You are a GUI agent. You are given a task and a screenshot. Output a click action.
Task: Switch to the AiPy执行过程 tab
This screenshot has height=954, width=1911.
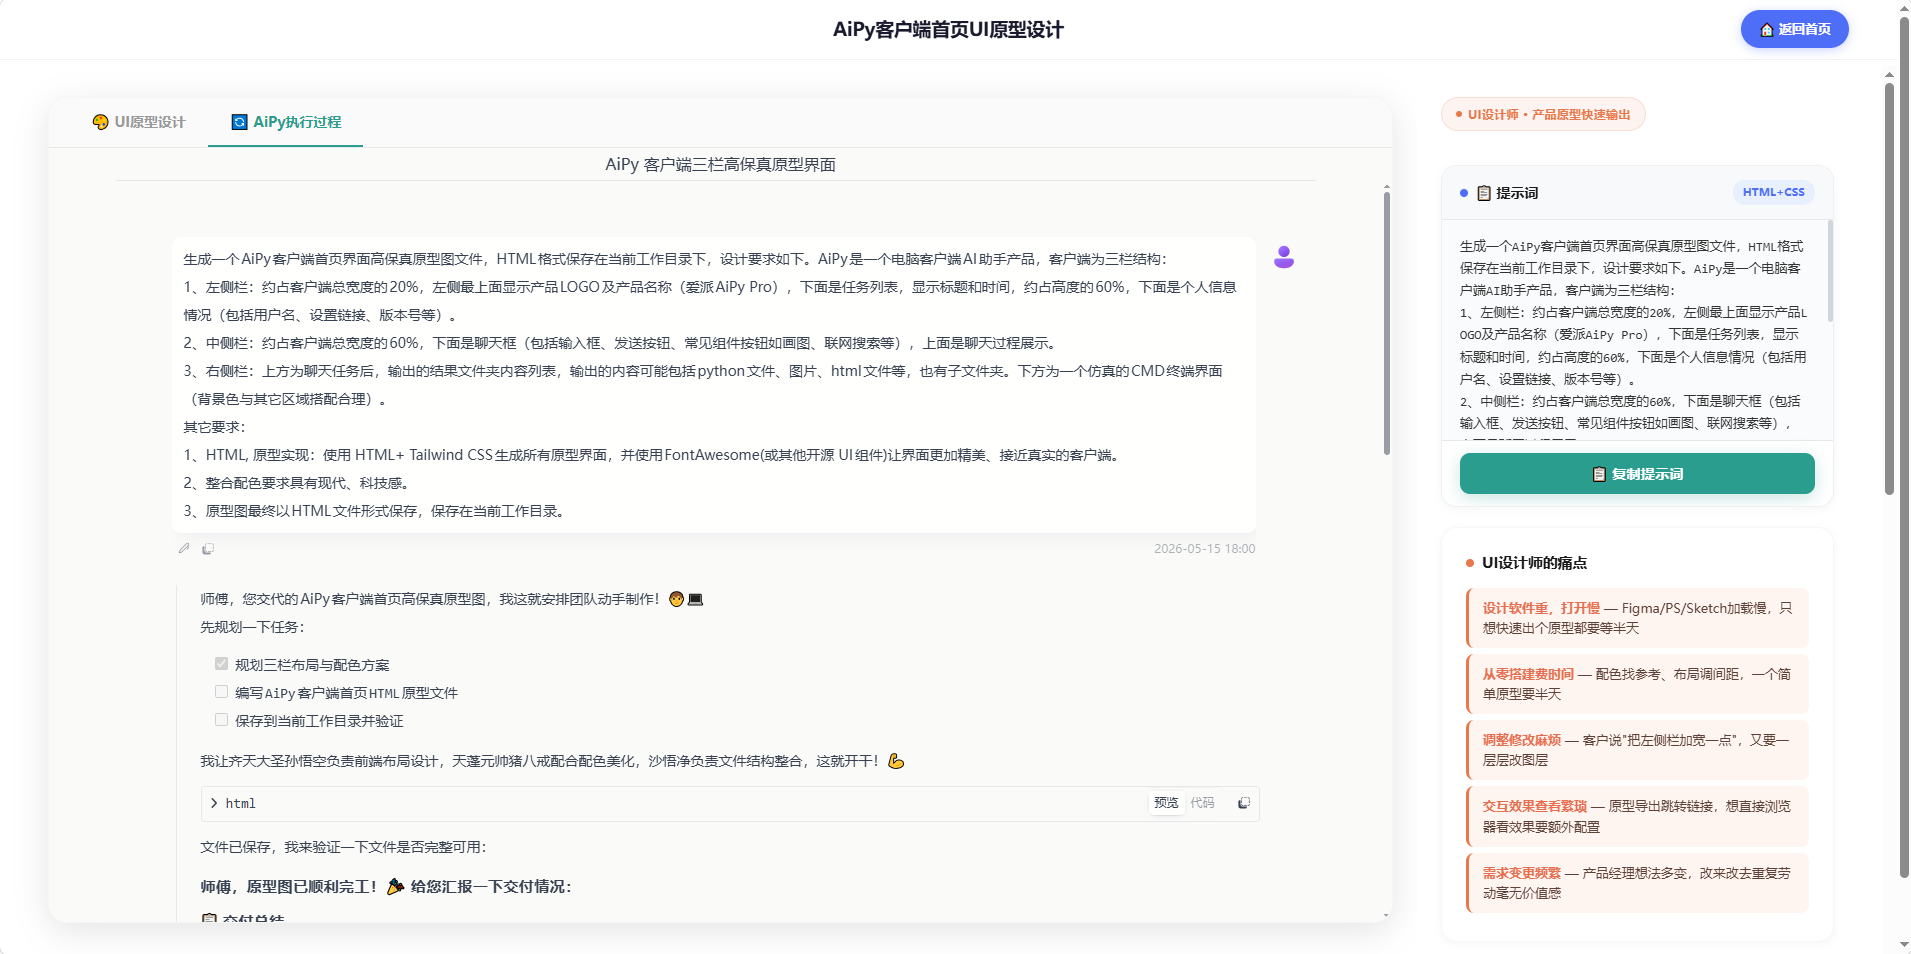pos(286,122)
